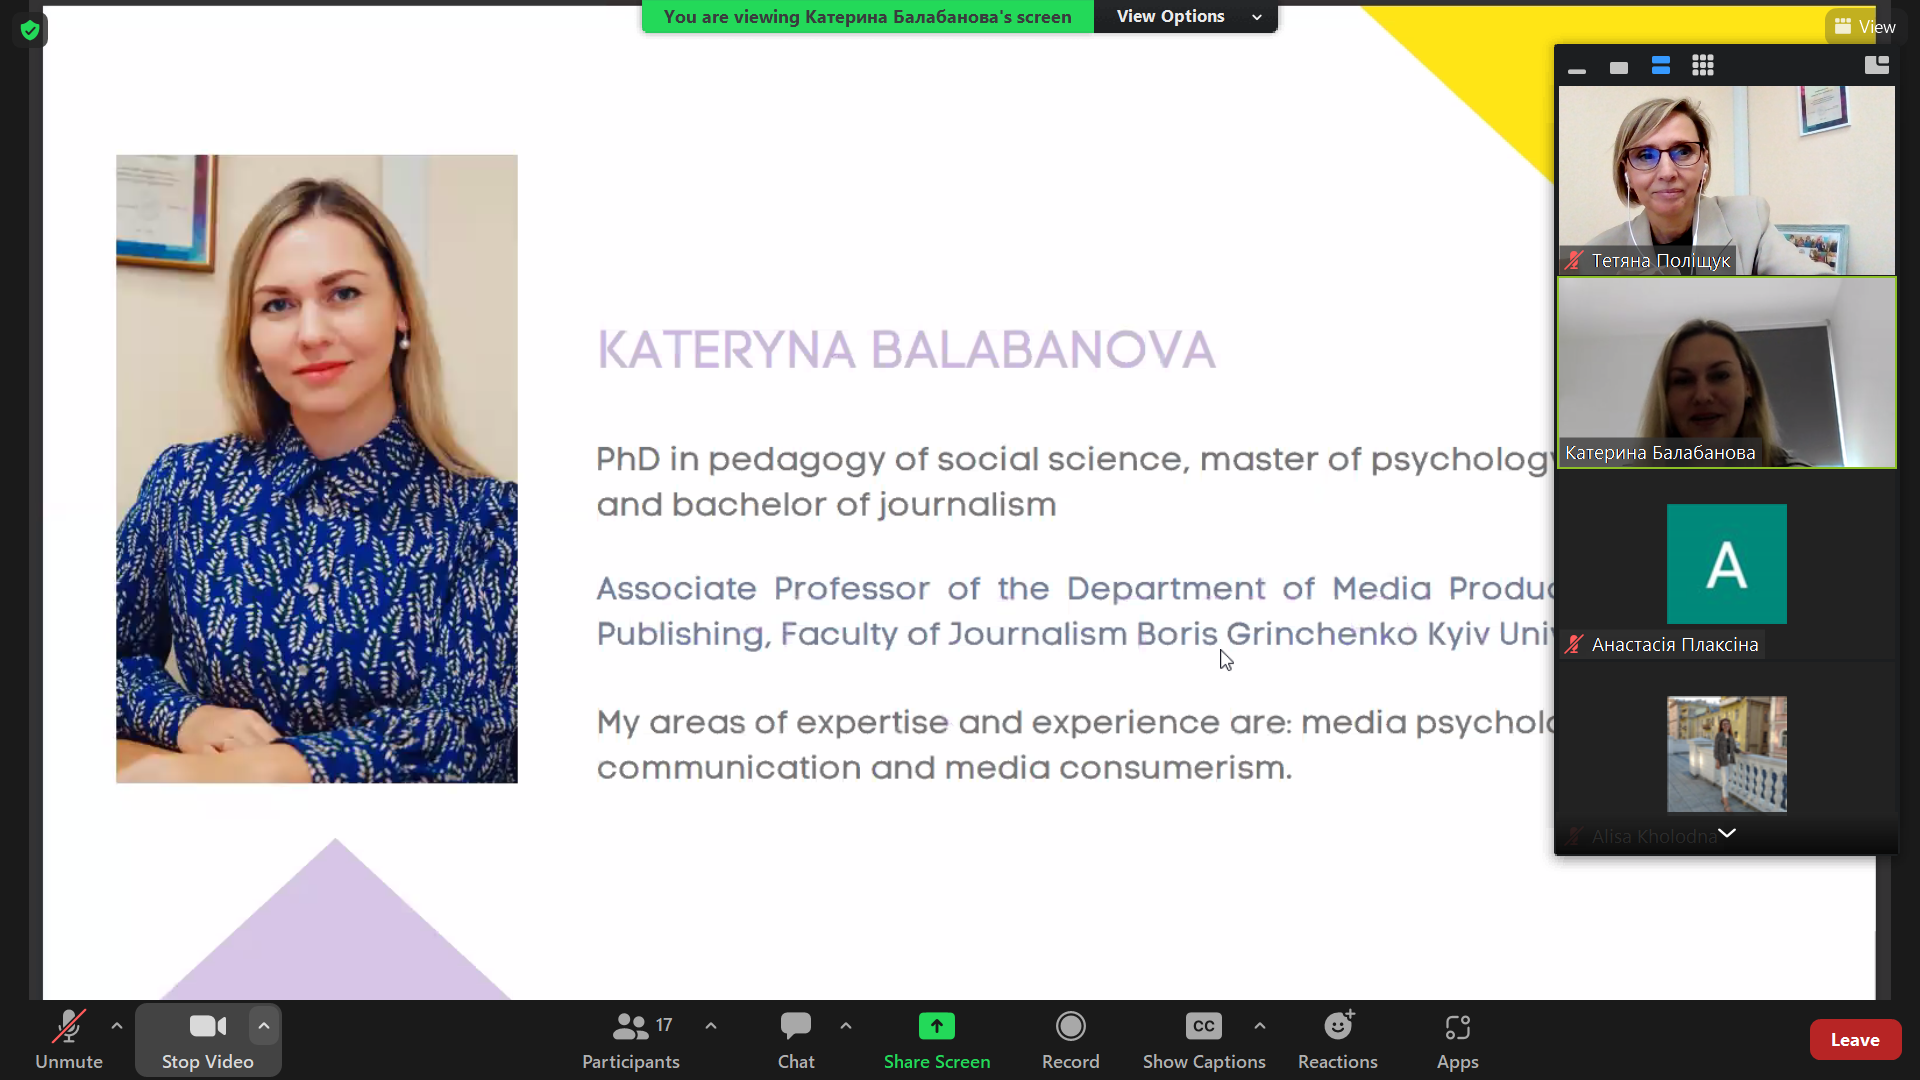
Task: Click the green encryption shield icon
Action: (30, 30)
